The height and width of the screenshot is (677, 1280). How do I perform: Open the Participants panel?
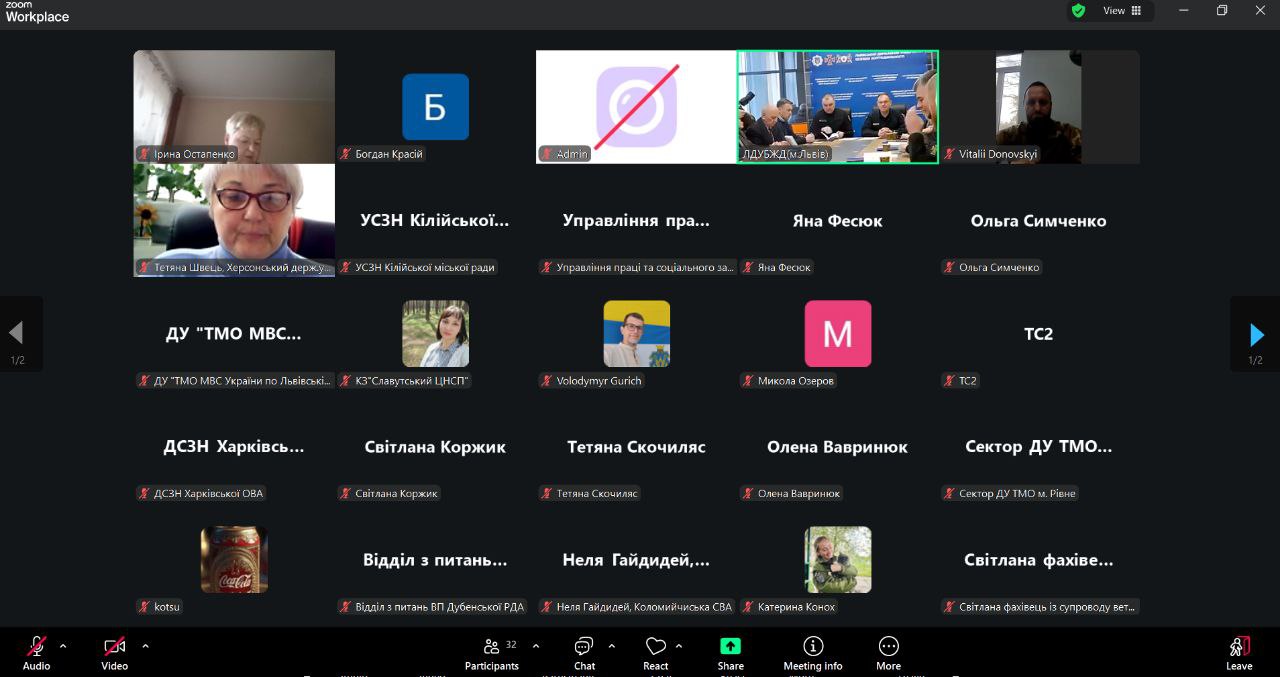point(491,646)
